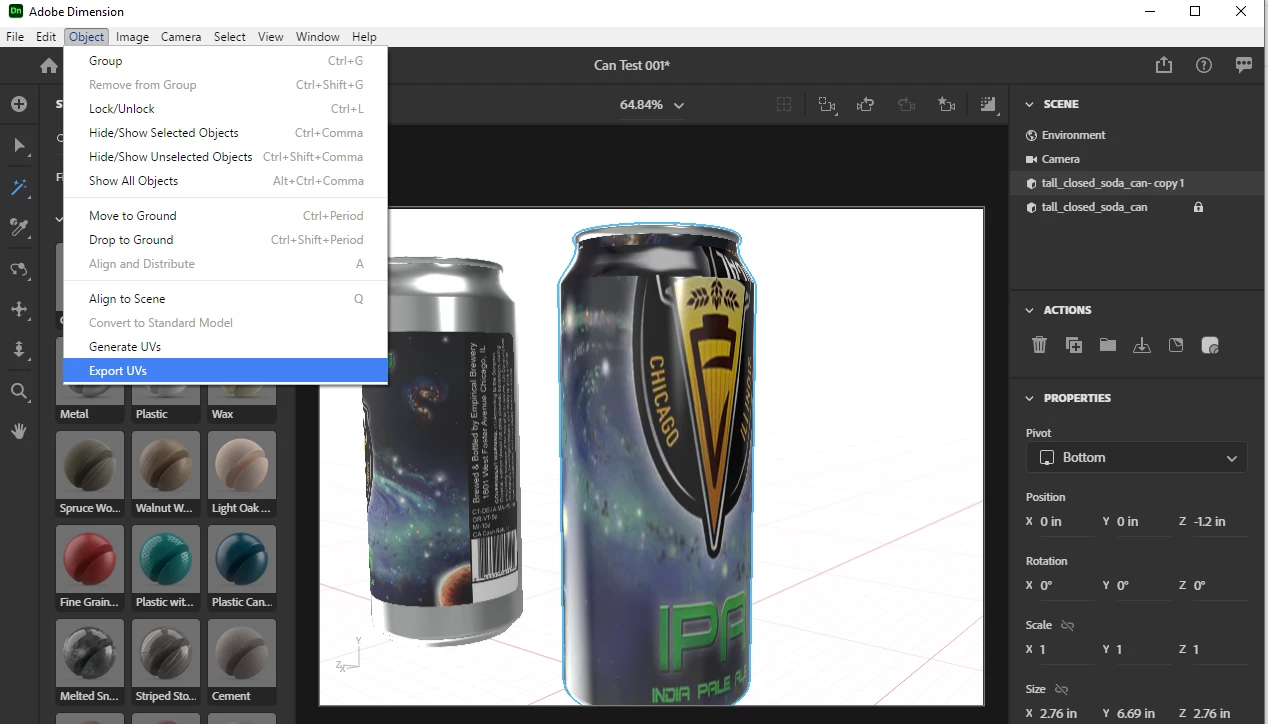Activate the Select tool arrow

[19, 146]
